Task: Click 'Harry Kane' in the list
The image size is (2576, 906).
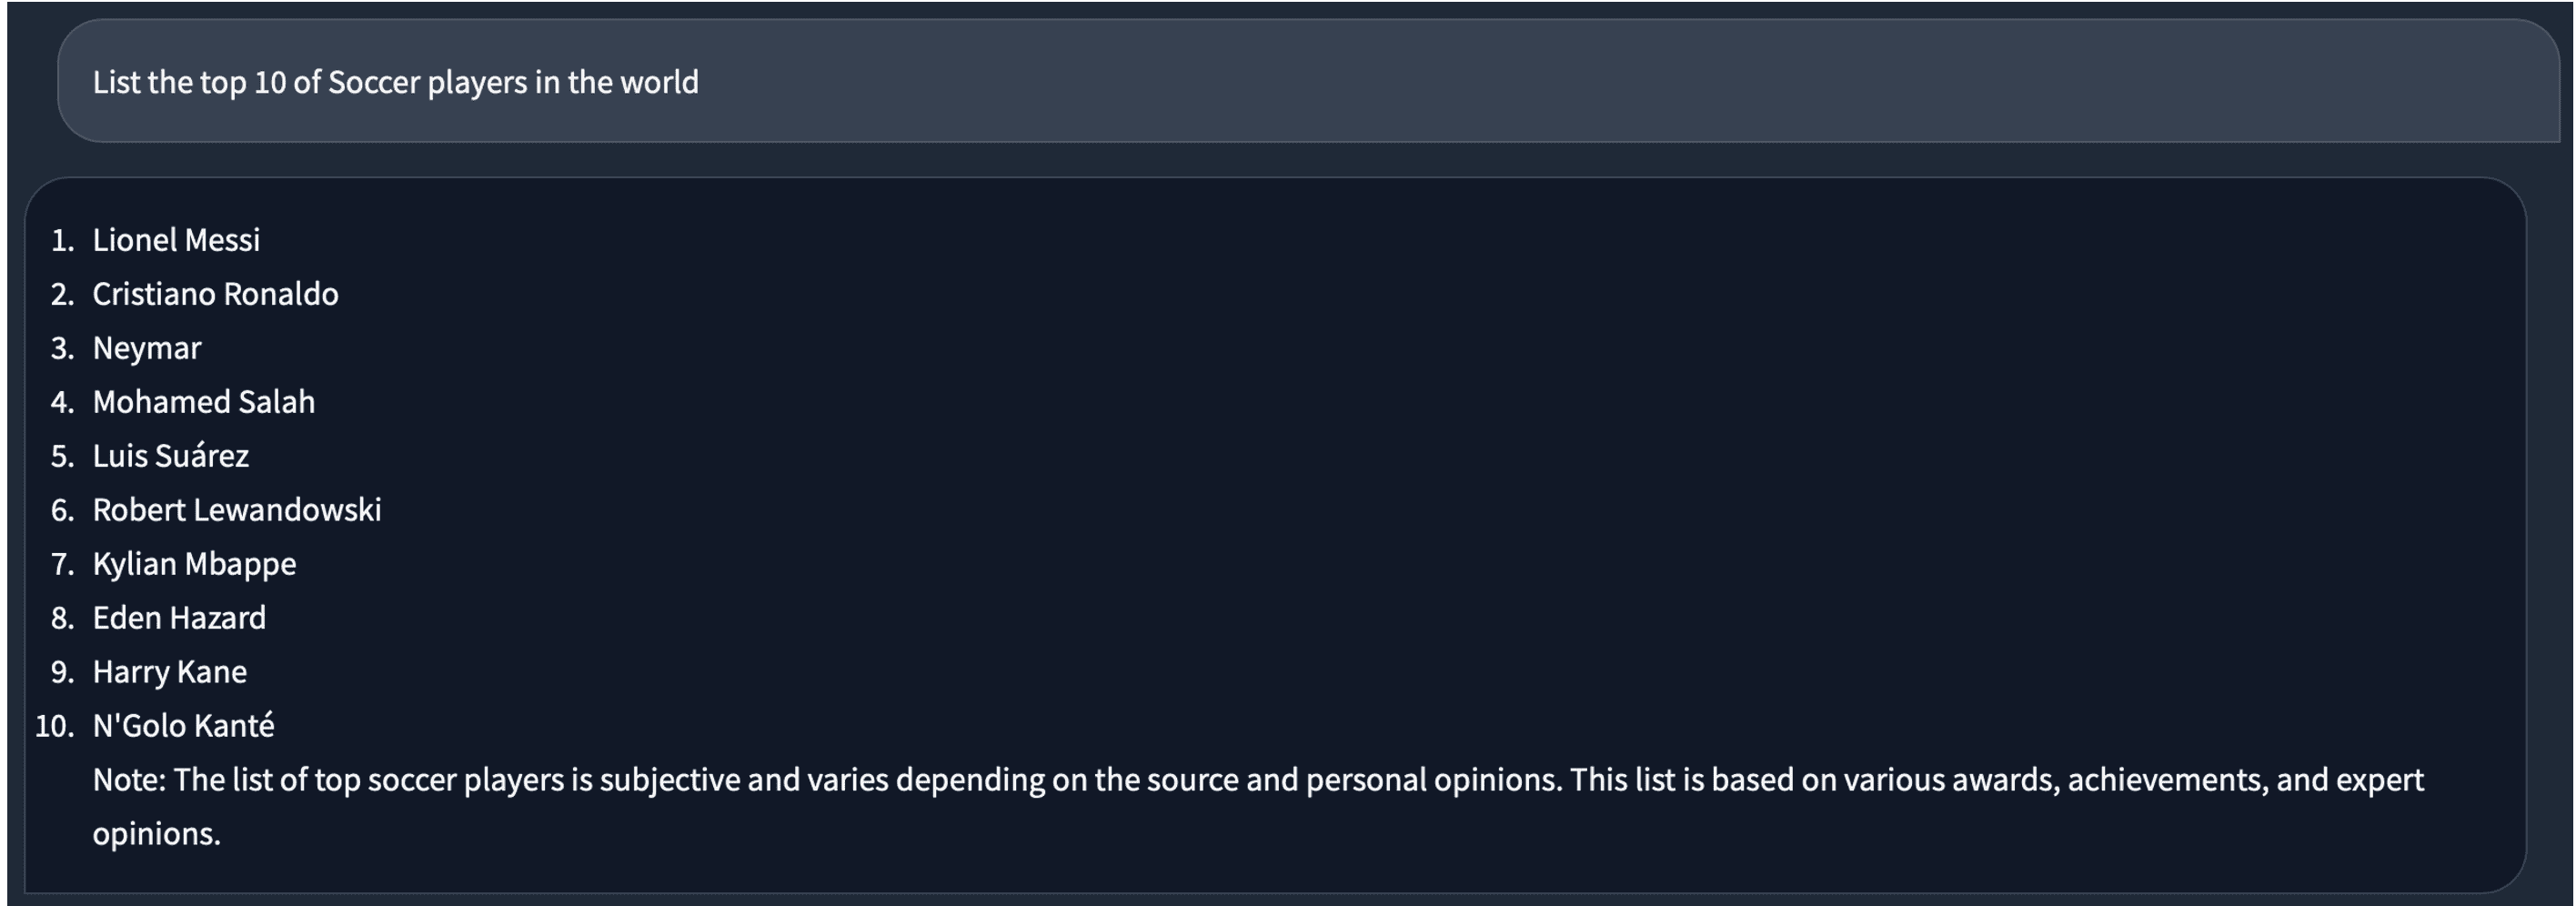Action: (169, 672)
